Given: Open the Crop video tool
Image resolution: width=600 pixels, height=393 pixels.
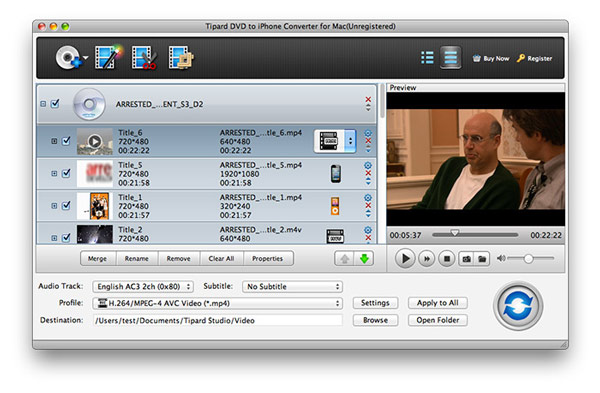Looking at the screenshot, I should pos(181,58).
